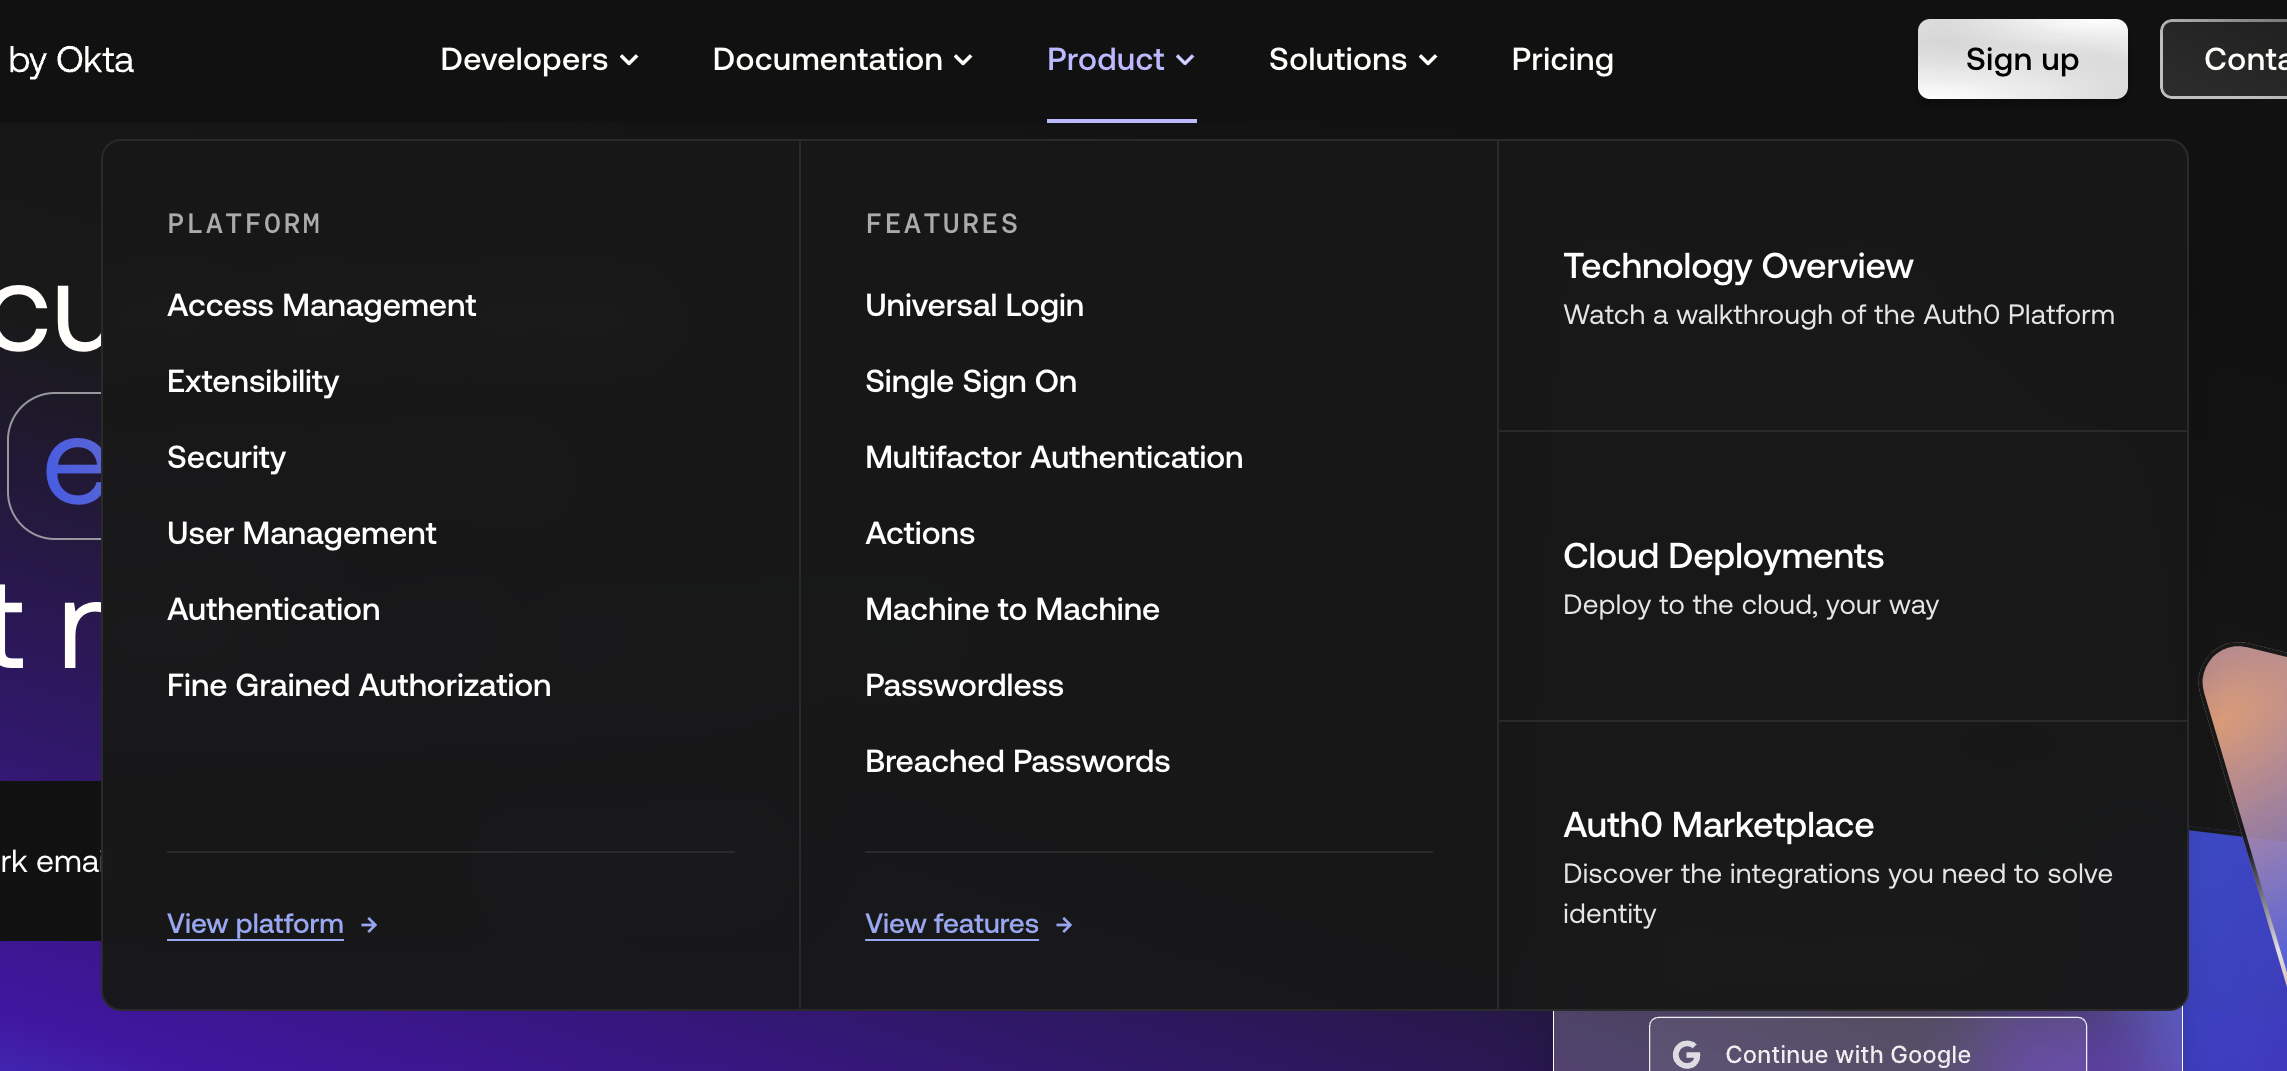This screenshot has height=1071, width=2287.
Task: Open the Technology Overview card
Action: [1840, 288]
